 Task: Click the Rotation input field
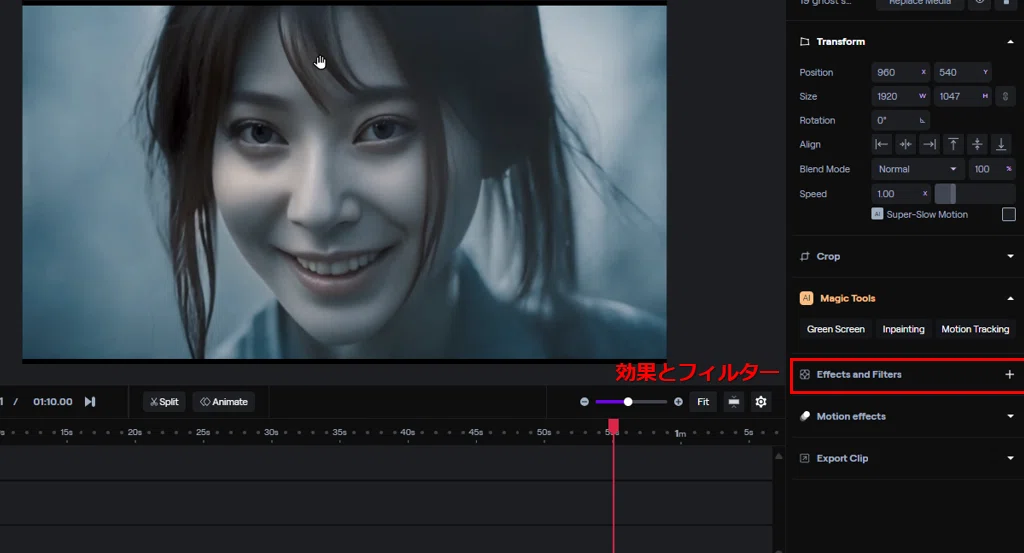coord(901,121)
